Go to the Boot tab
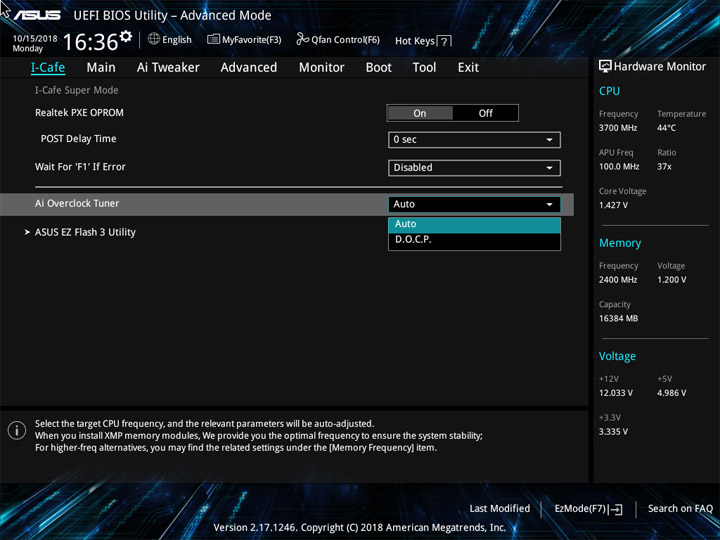Viewport: 720px width, 540px height. click(379, 68)
